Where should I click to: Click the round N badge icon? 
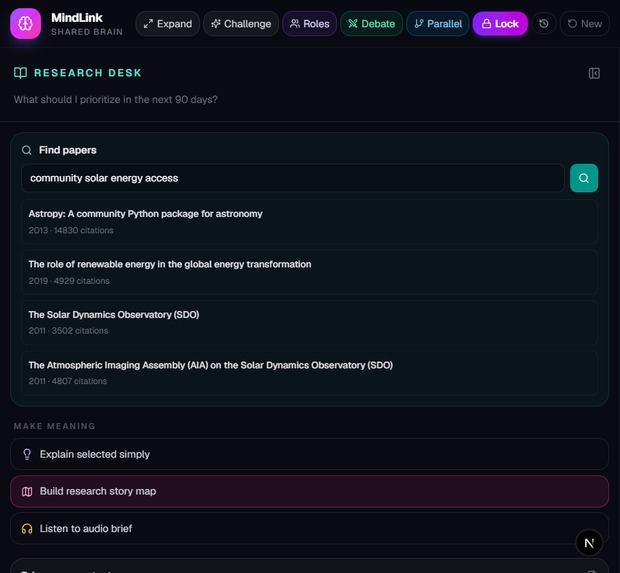coord(589,543)
